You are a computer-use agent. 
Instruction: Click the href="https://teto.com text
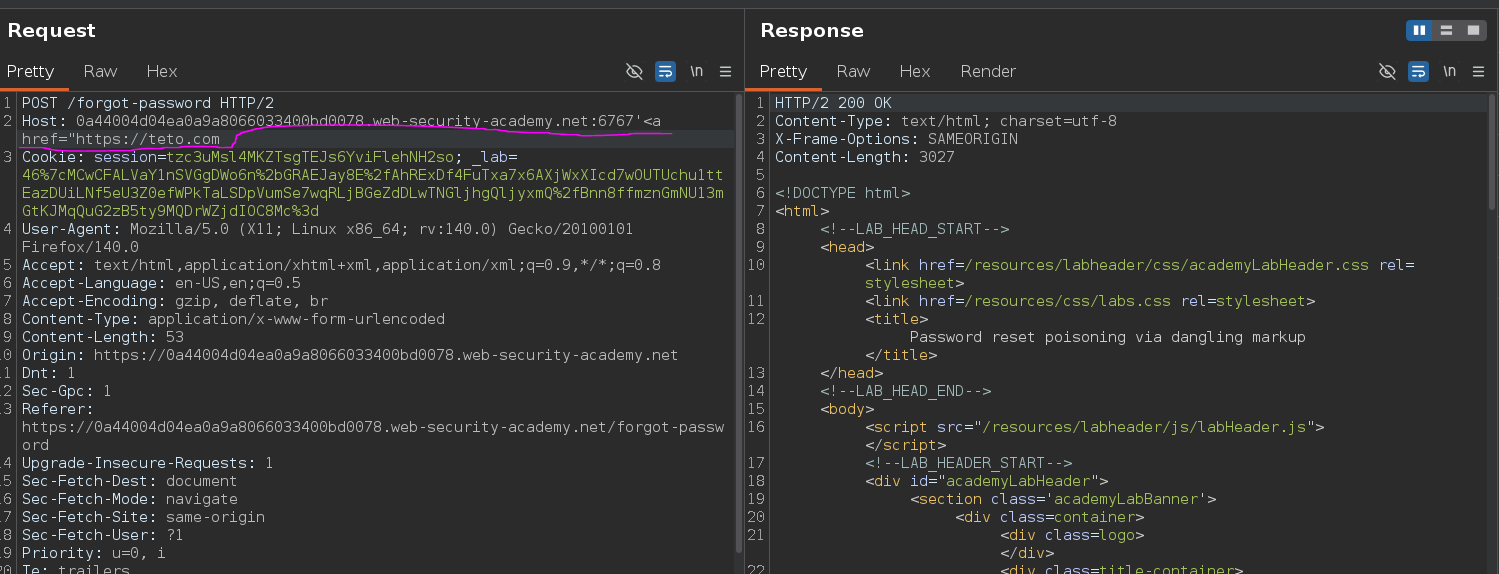point(121,139)
